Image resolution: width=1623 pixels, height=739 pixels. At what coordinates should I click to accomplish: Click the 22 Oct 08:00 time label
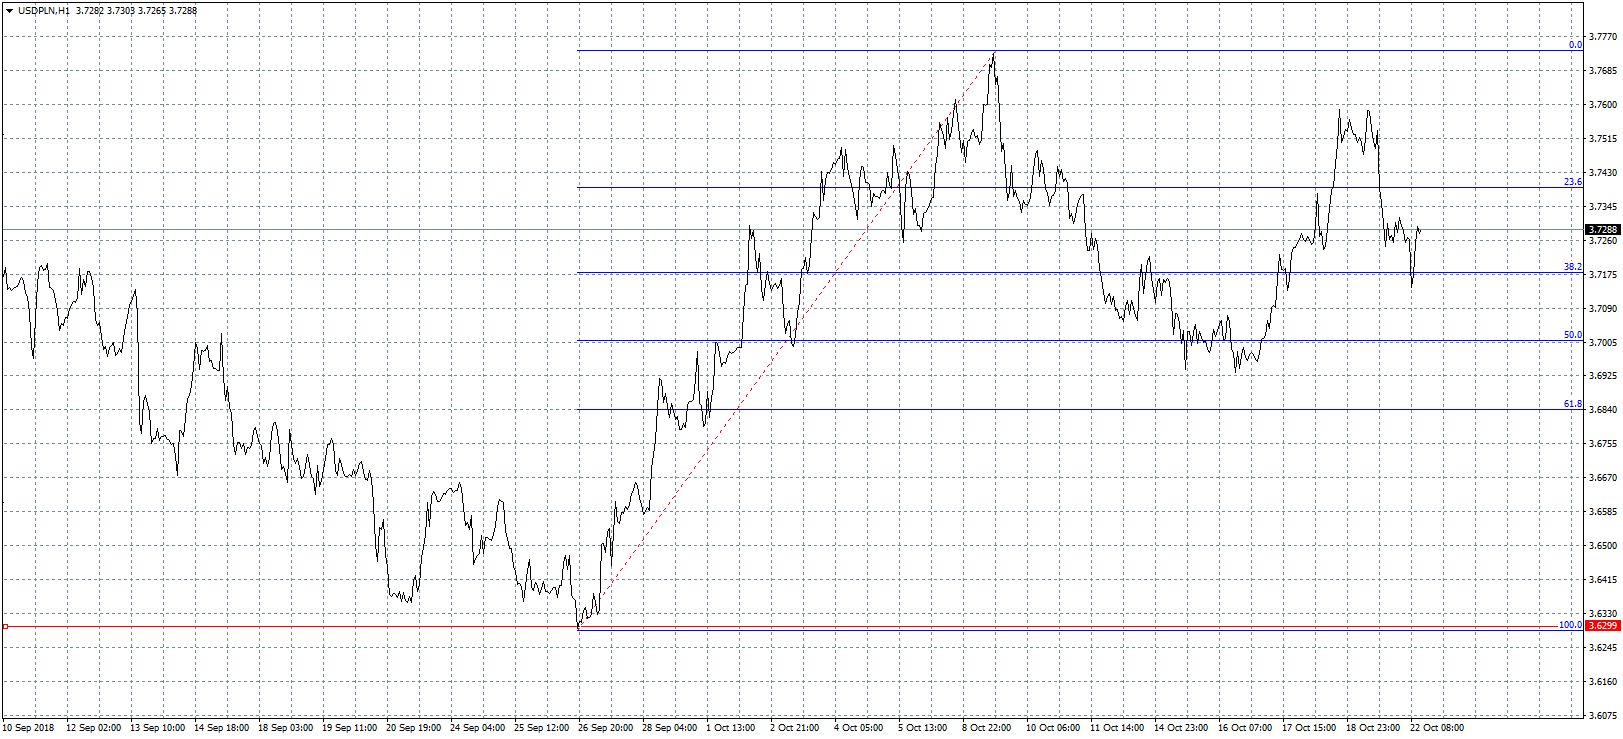coord(1436,728)
